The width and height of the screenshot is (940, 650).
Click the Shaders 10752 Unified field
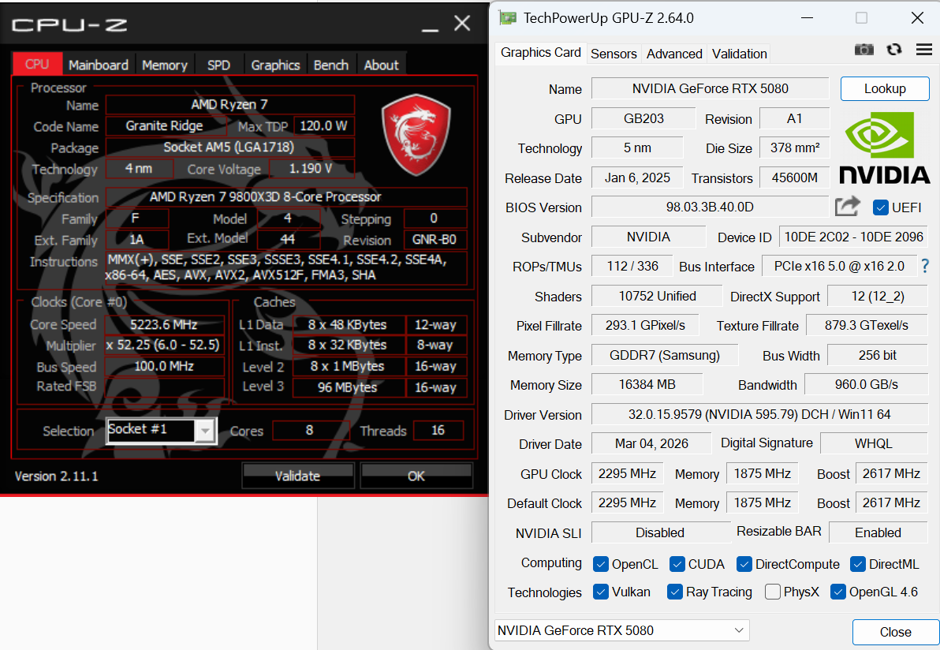(657, 296)
